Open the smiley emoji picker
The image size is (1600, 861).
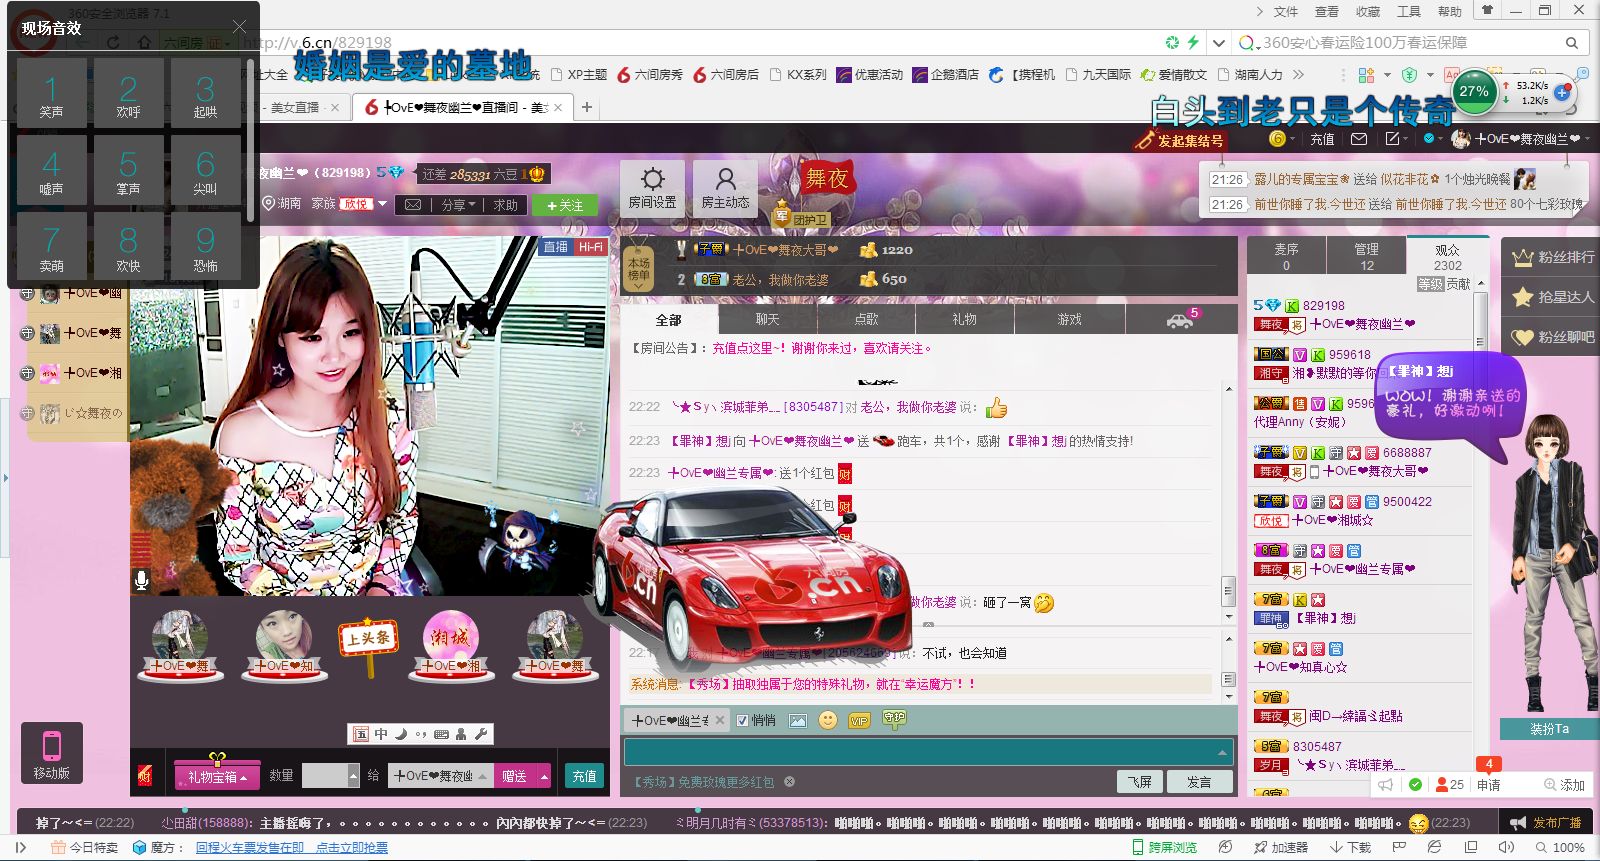coord(828,720)
